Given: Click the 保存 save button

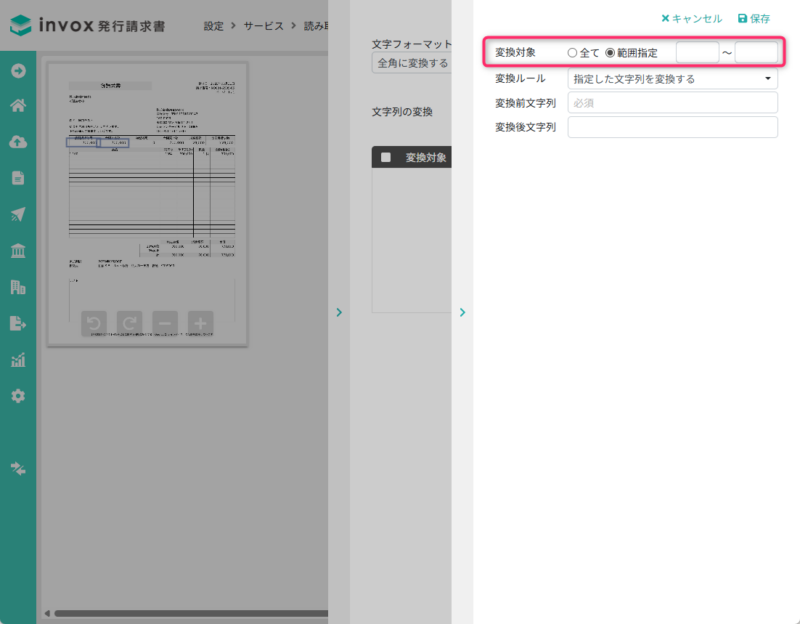Looking at the screenshot, I should (x=753, y=18).
